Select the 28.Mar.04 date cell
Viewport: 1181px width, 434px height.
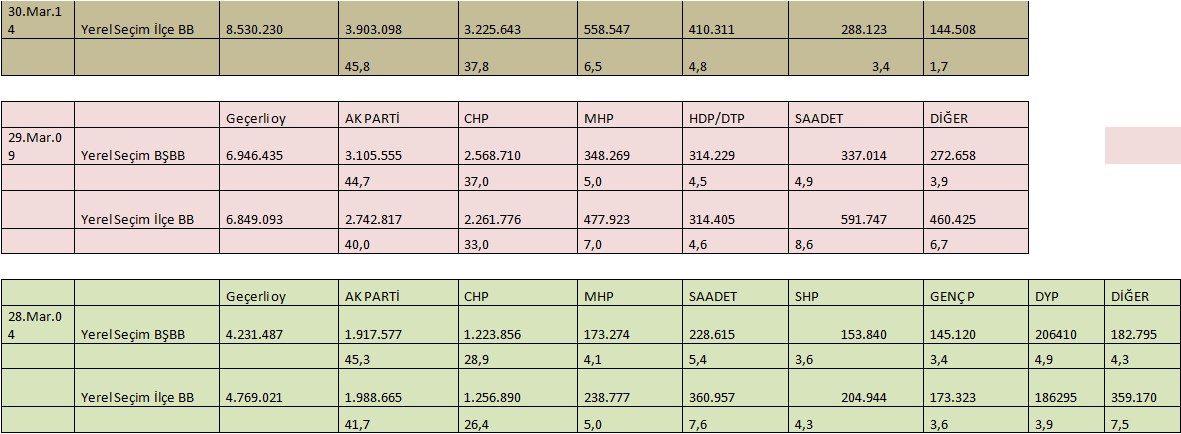[x=38, y=324]
